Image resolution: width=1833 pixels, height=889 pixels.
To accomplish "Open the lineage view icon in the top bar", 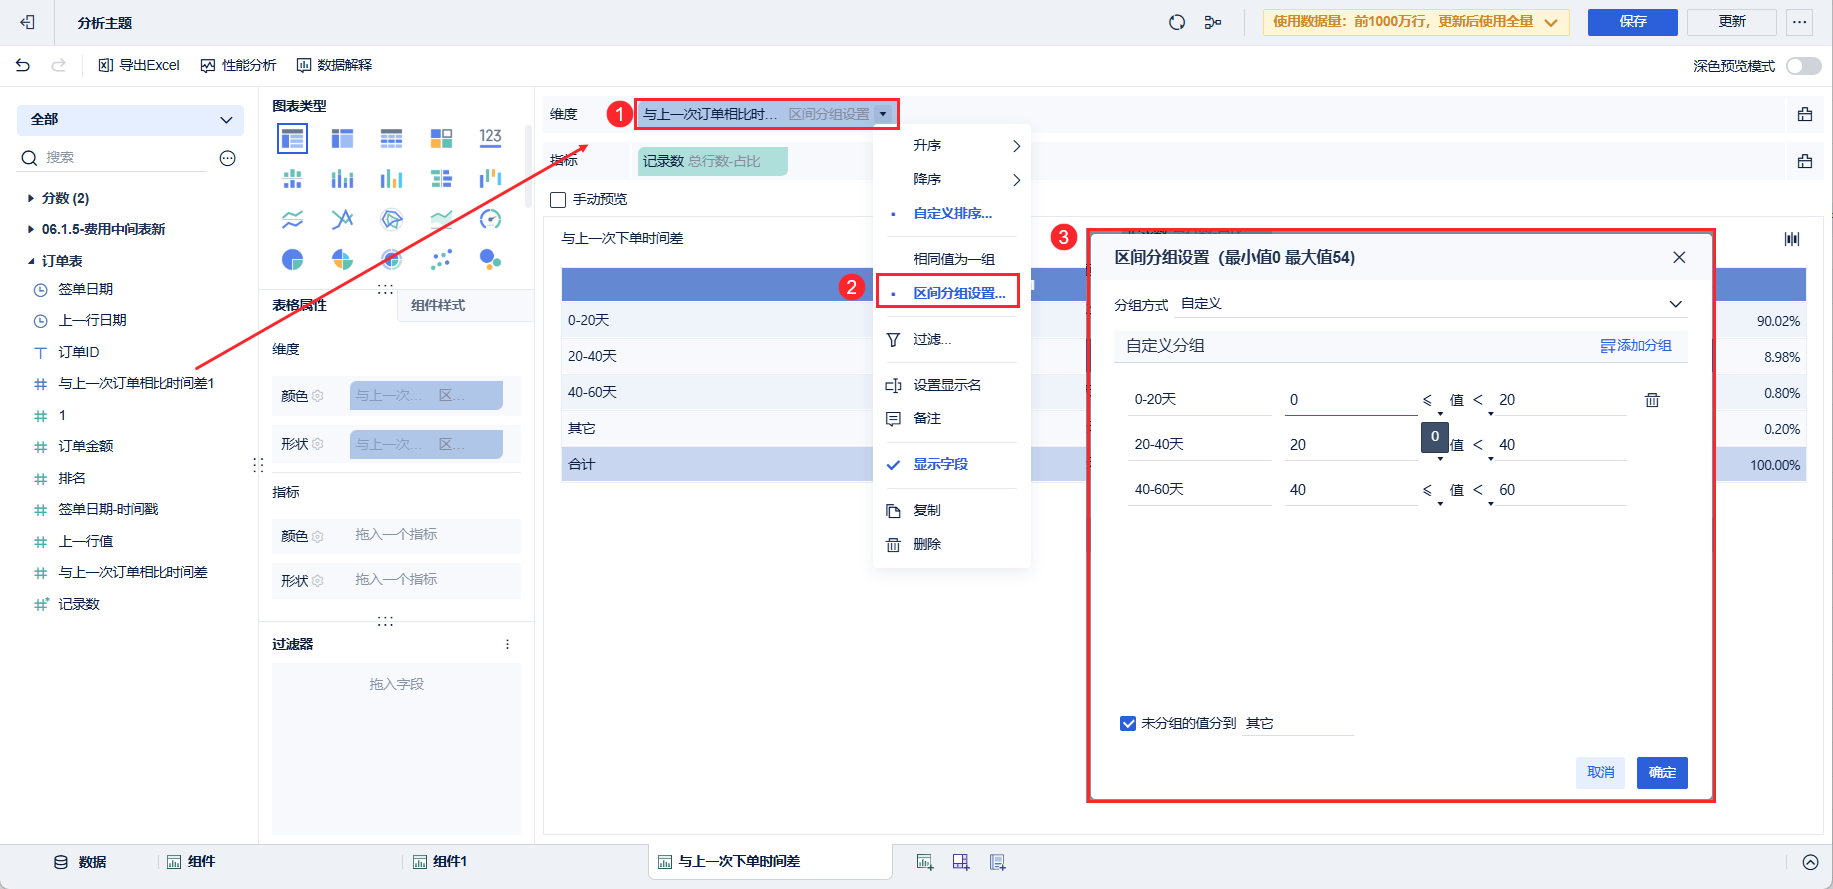I will (1213, 22).
